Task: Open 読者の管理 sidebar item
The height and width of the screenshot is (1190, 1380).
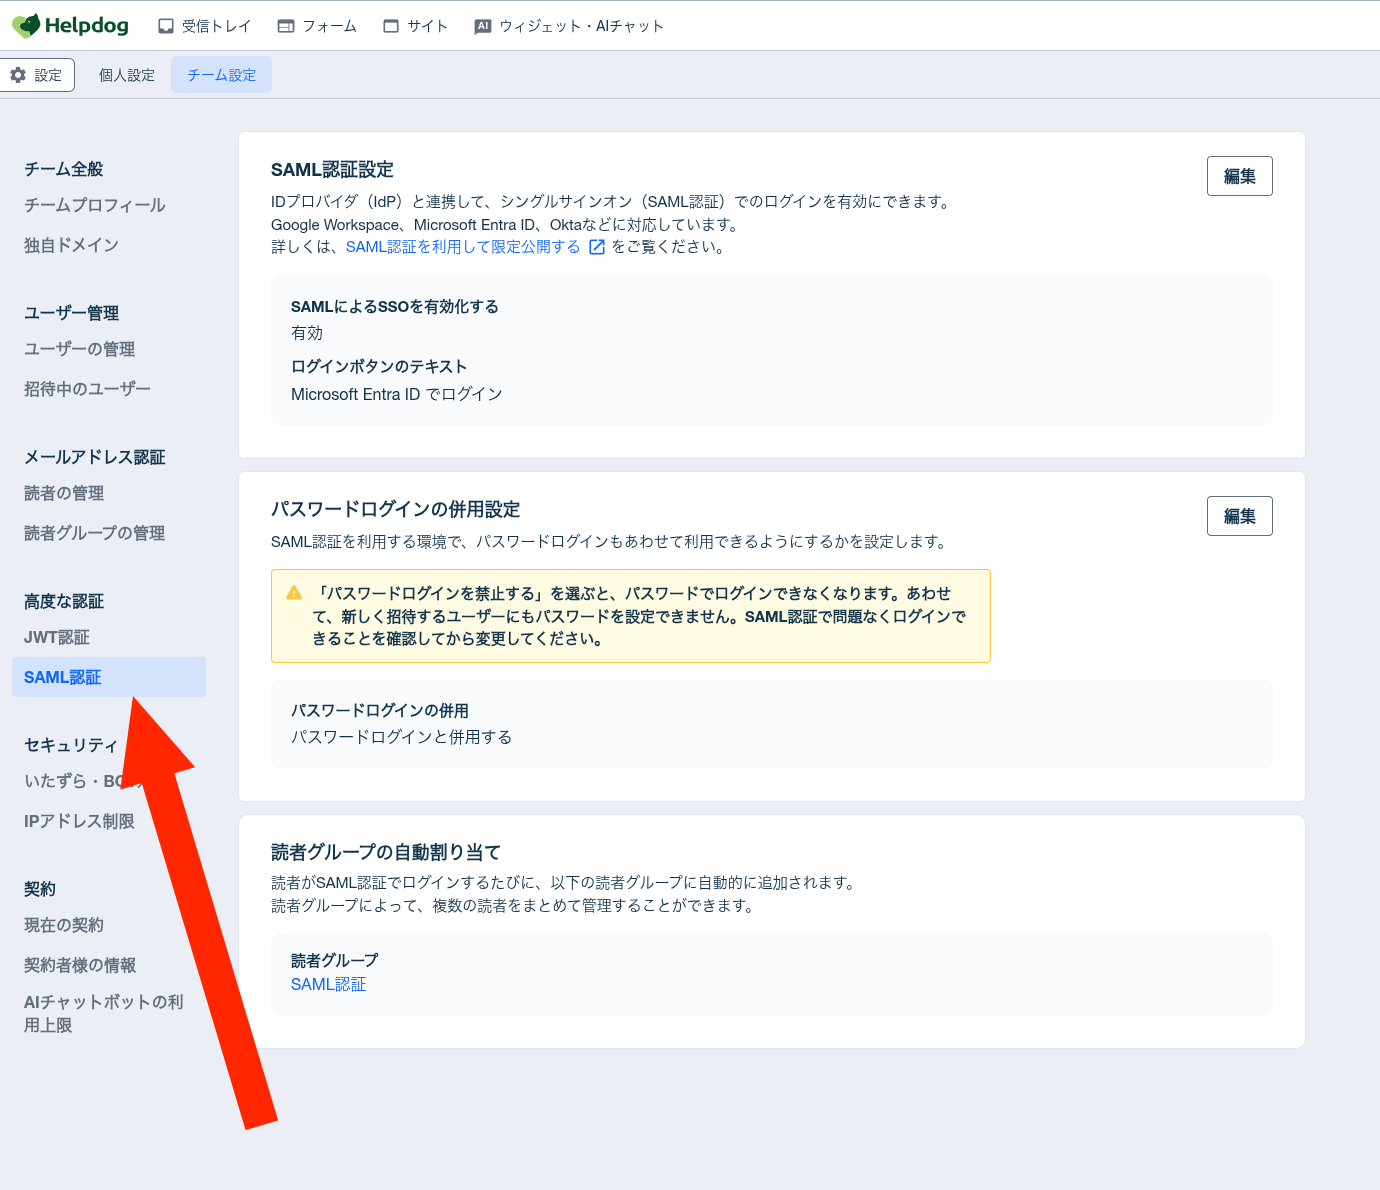Action: (x=64, y=493)
